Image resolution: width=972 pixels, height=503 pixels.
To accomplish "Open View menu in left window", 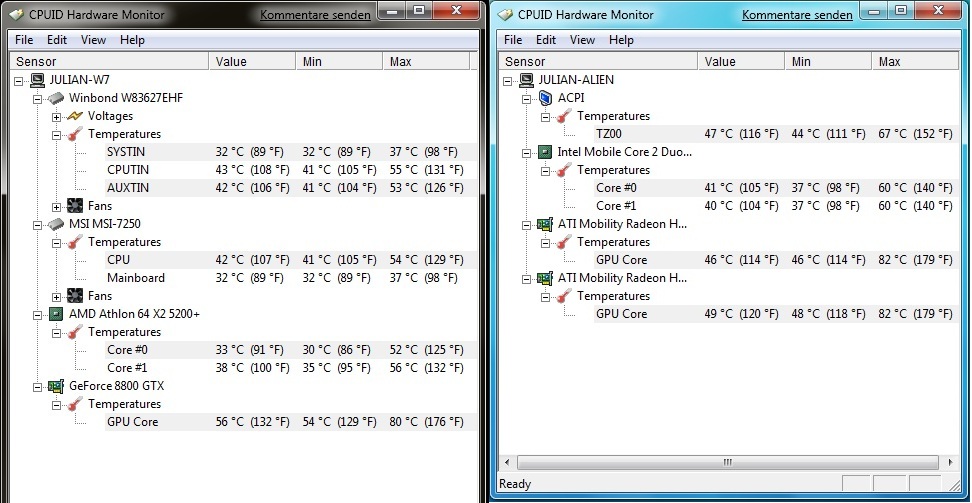I will coord(93,40).
